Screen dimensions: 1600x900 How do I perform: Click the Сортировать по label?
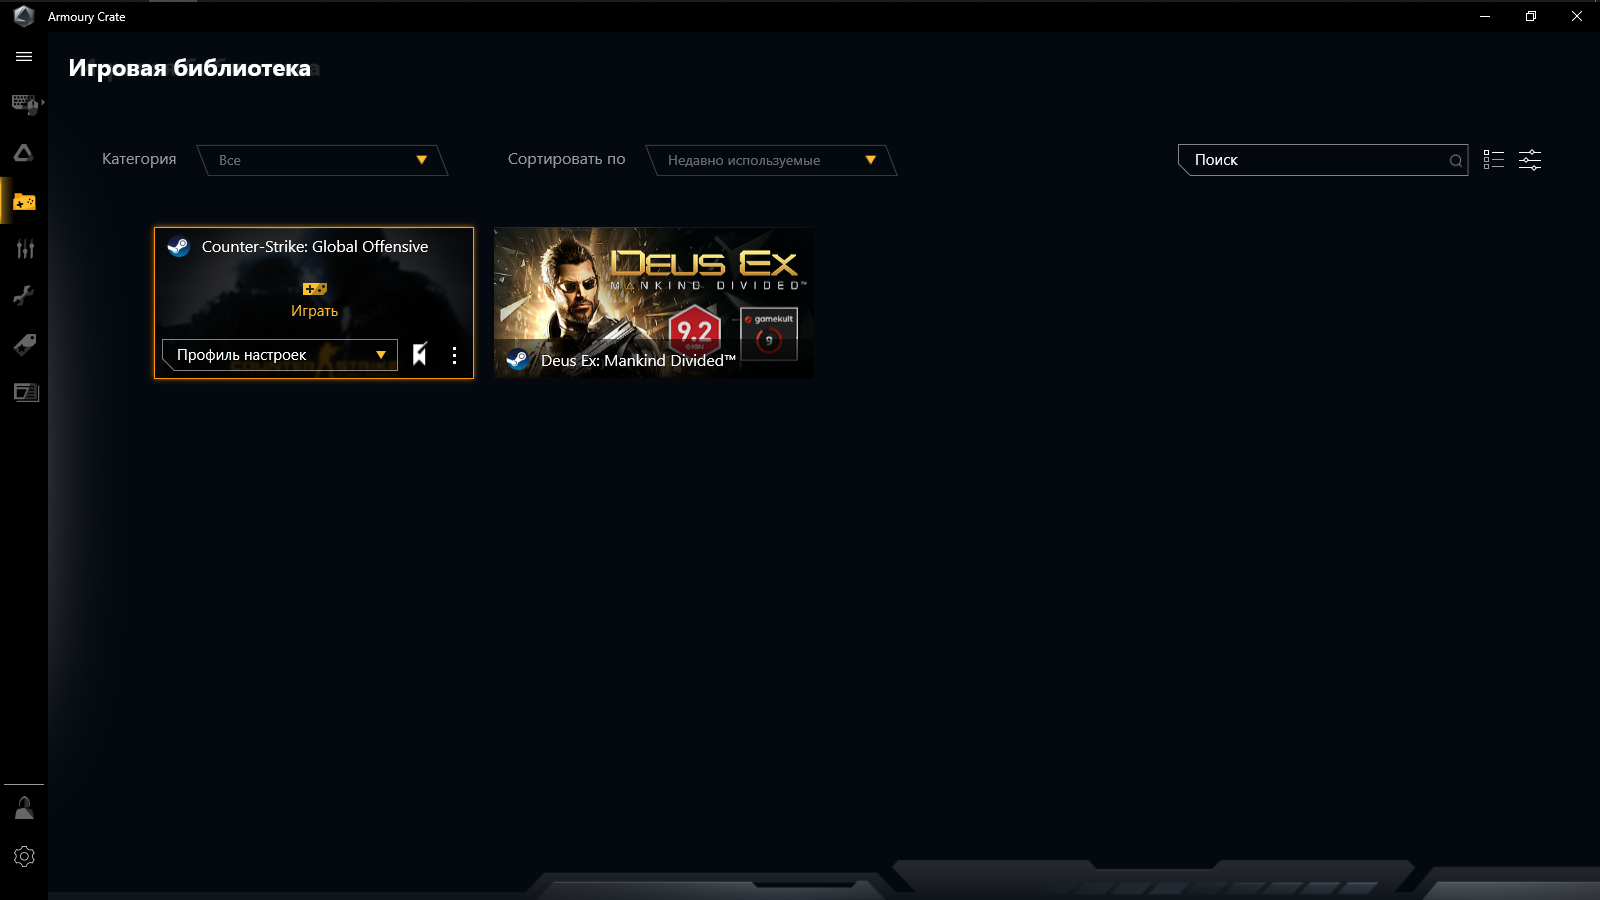pos(566,159)
